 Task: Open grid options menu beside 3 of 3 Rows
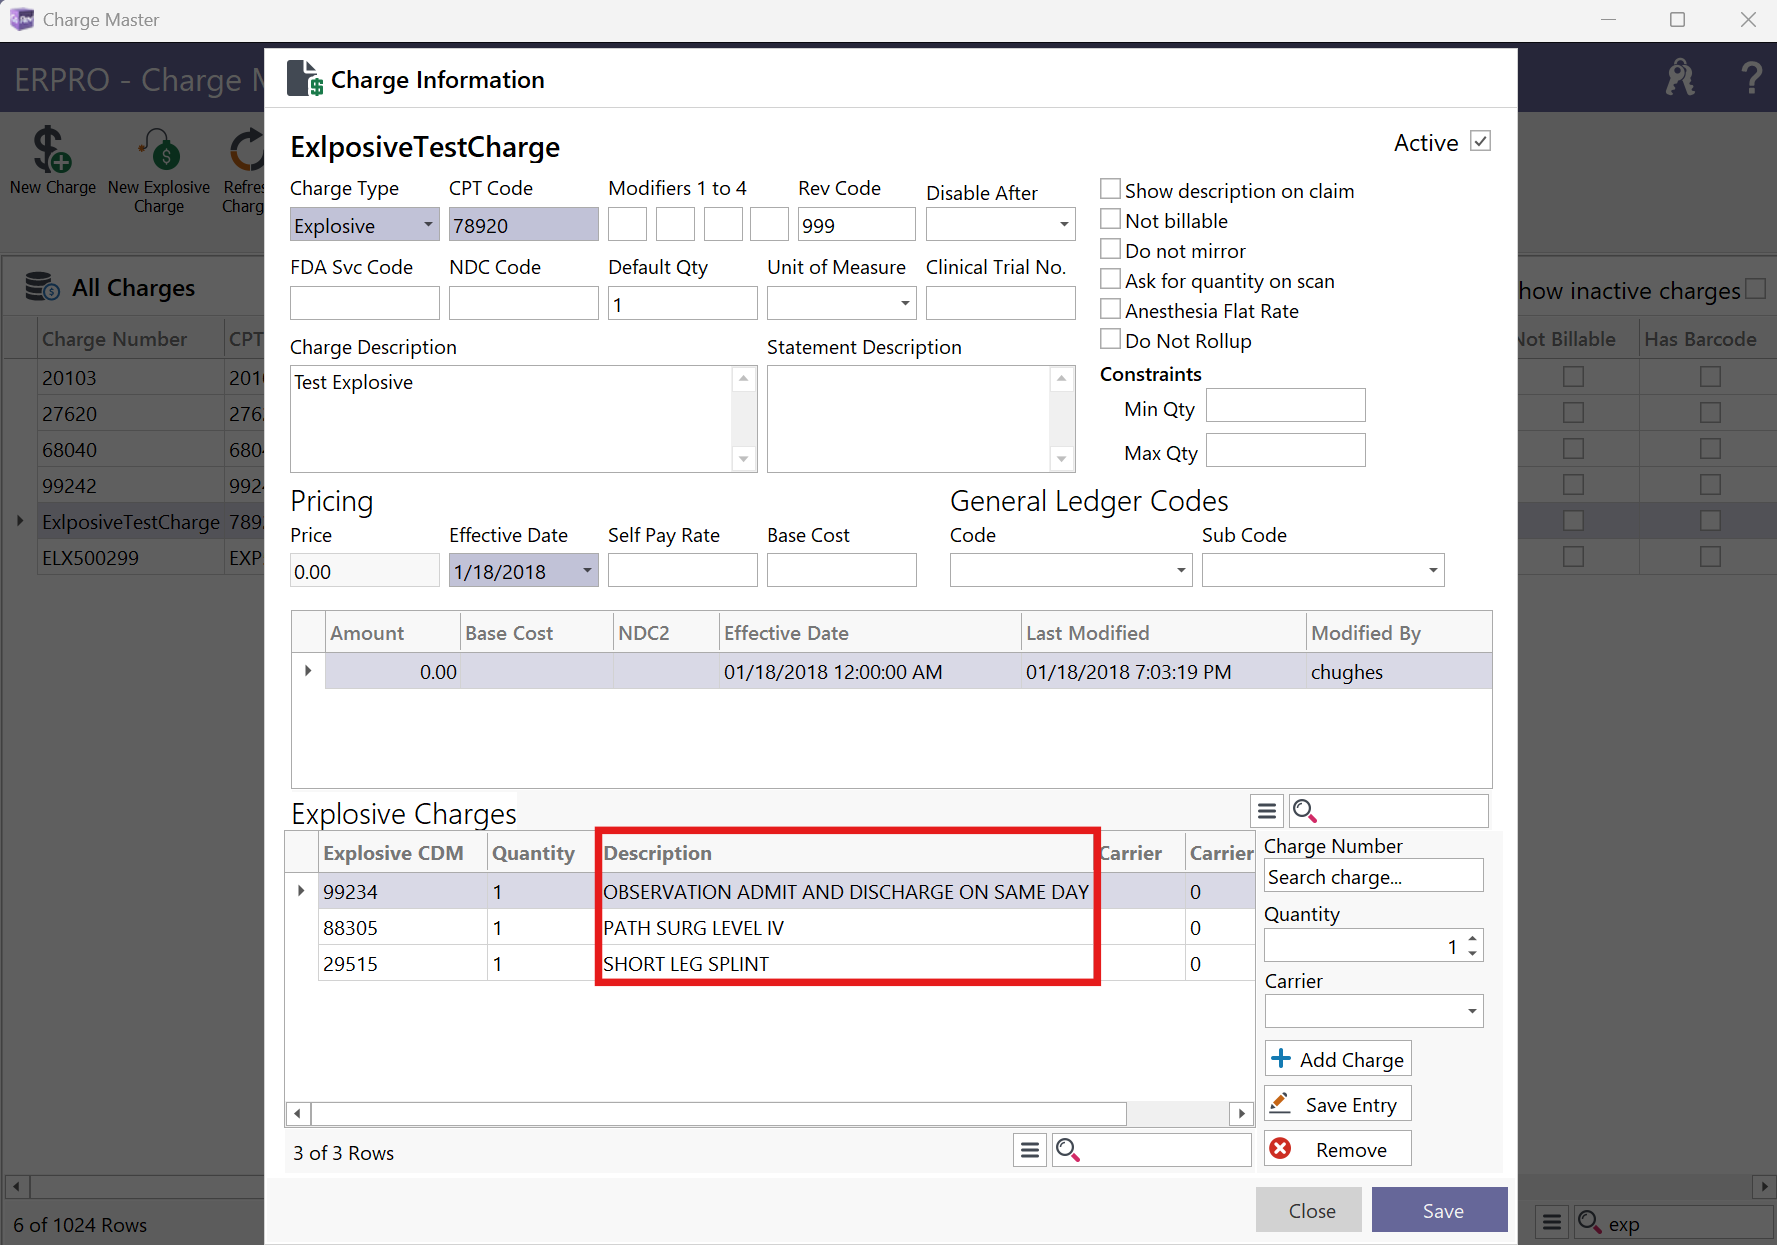[1029, 1150]
